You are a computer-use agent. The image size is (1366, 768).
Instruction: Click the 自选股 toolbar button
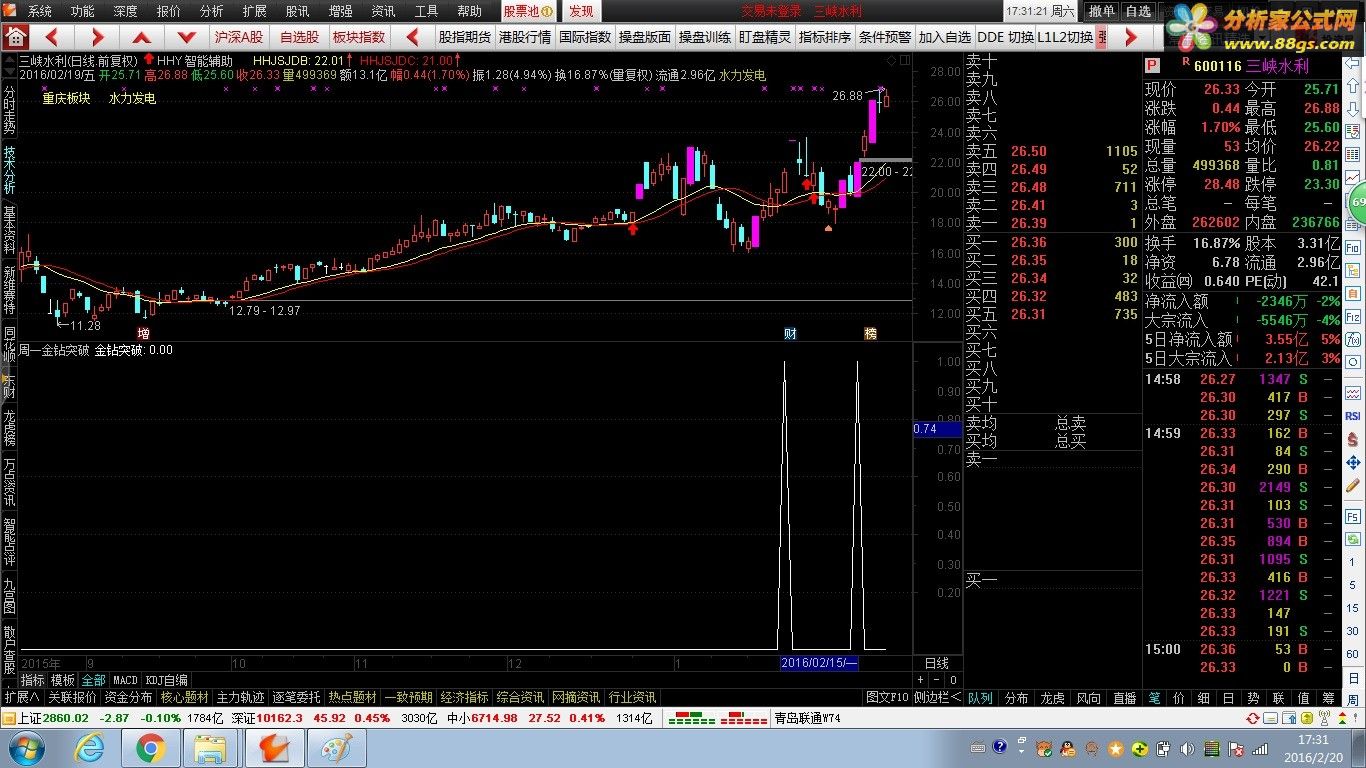tap(298, 37)
